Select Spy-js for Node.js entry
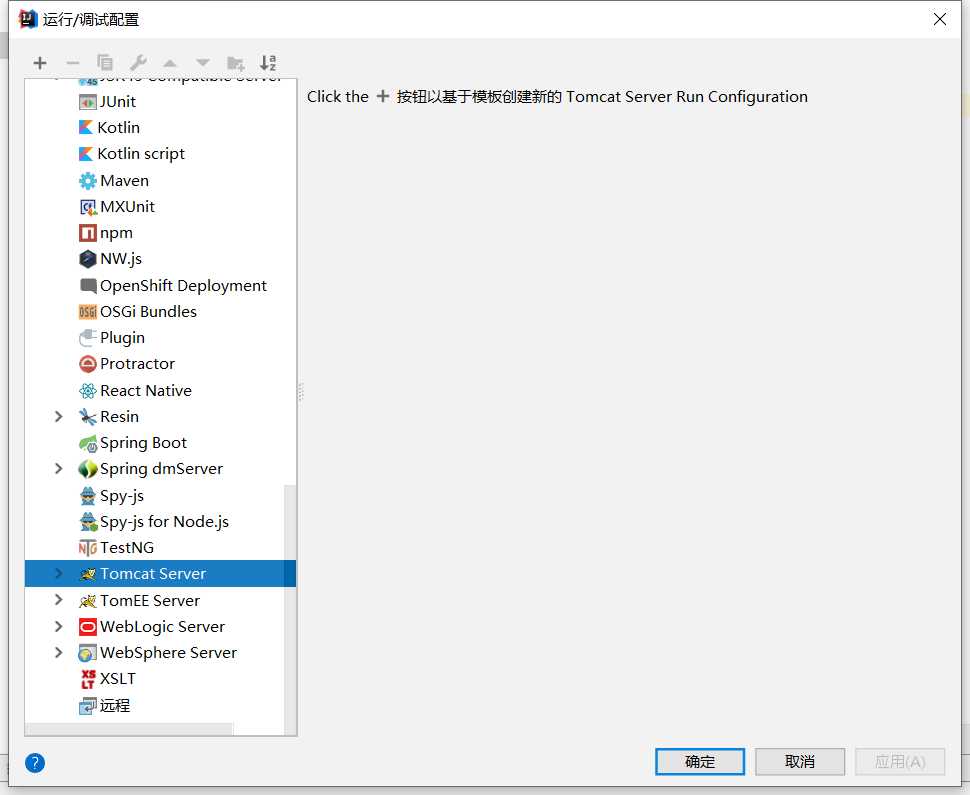Image resolution: width=970 pixels, height=795 pixels. [x=165, y=522]
